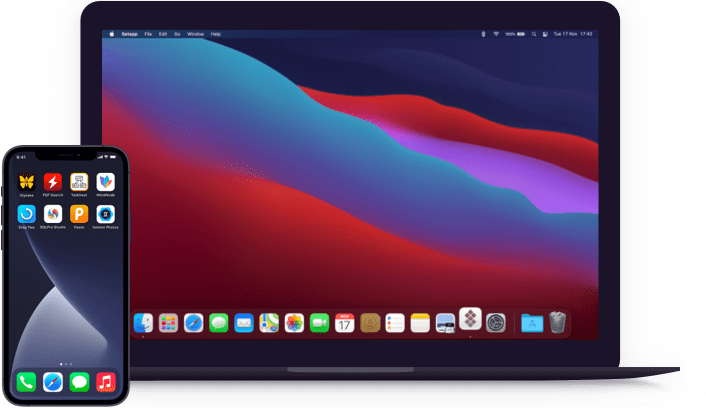Viewport: 706px width, 408px height.
Task: Launch FaceTime from the Mac dock
Action: (320, 323)
